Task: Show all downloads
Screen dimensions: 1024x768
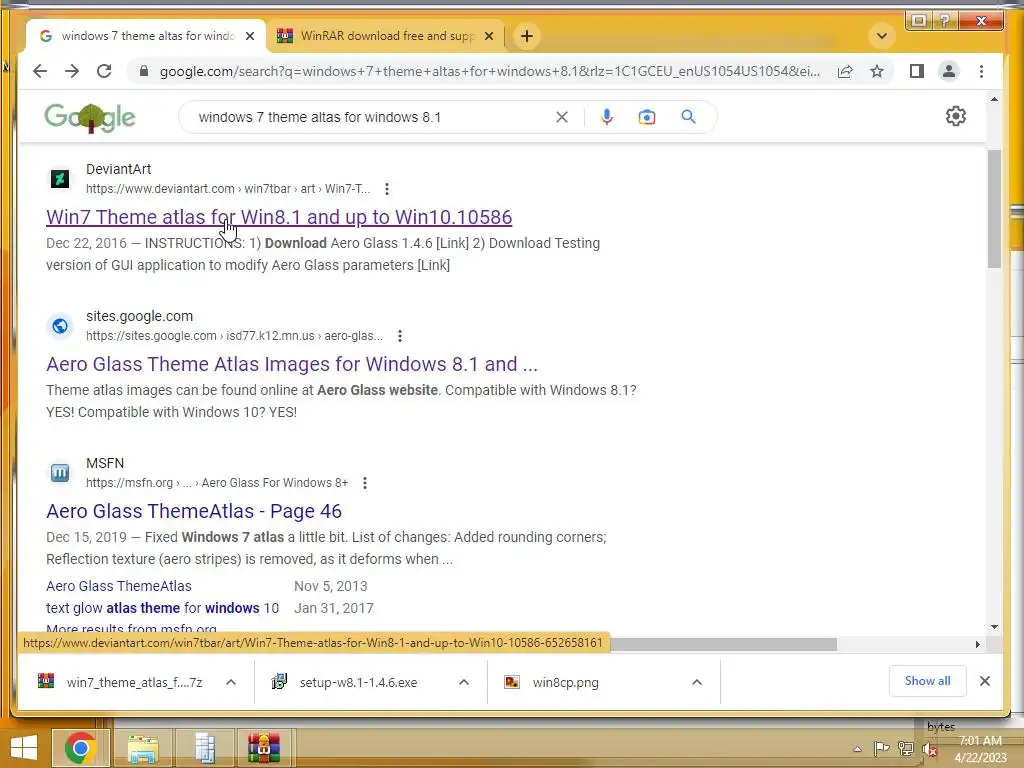Action: [x=927, y=681]
